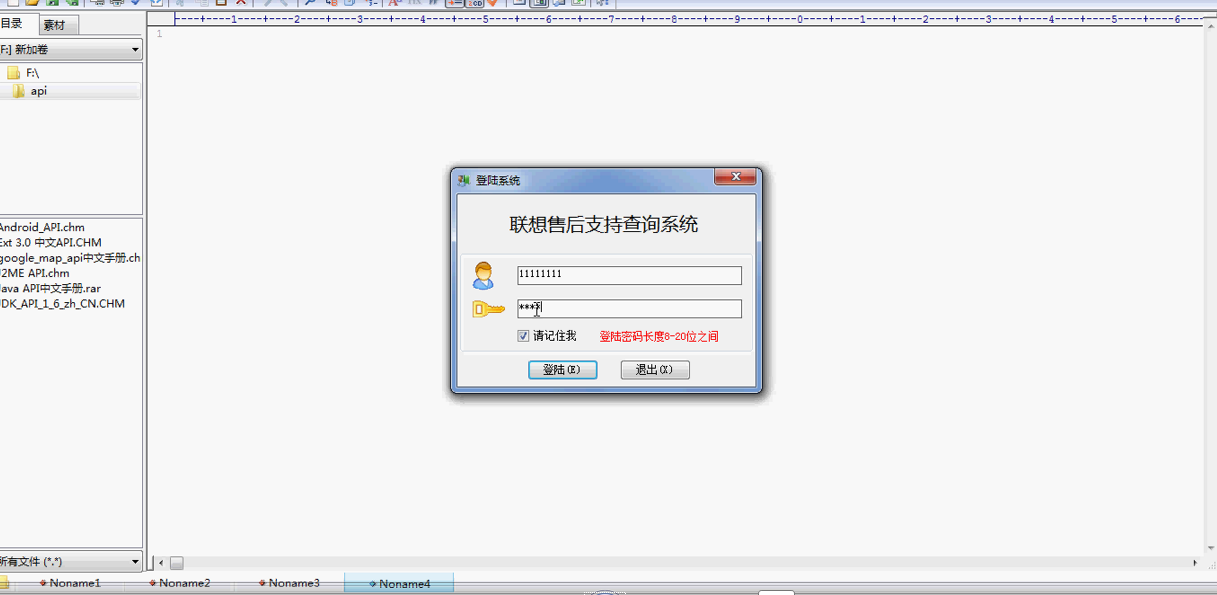Click the golden key password icon

pyautogui.click(x=488, y=309)
